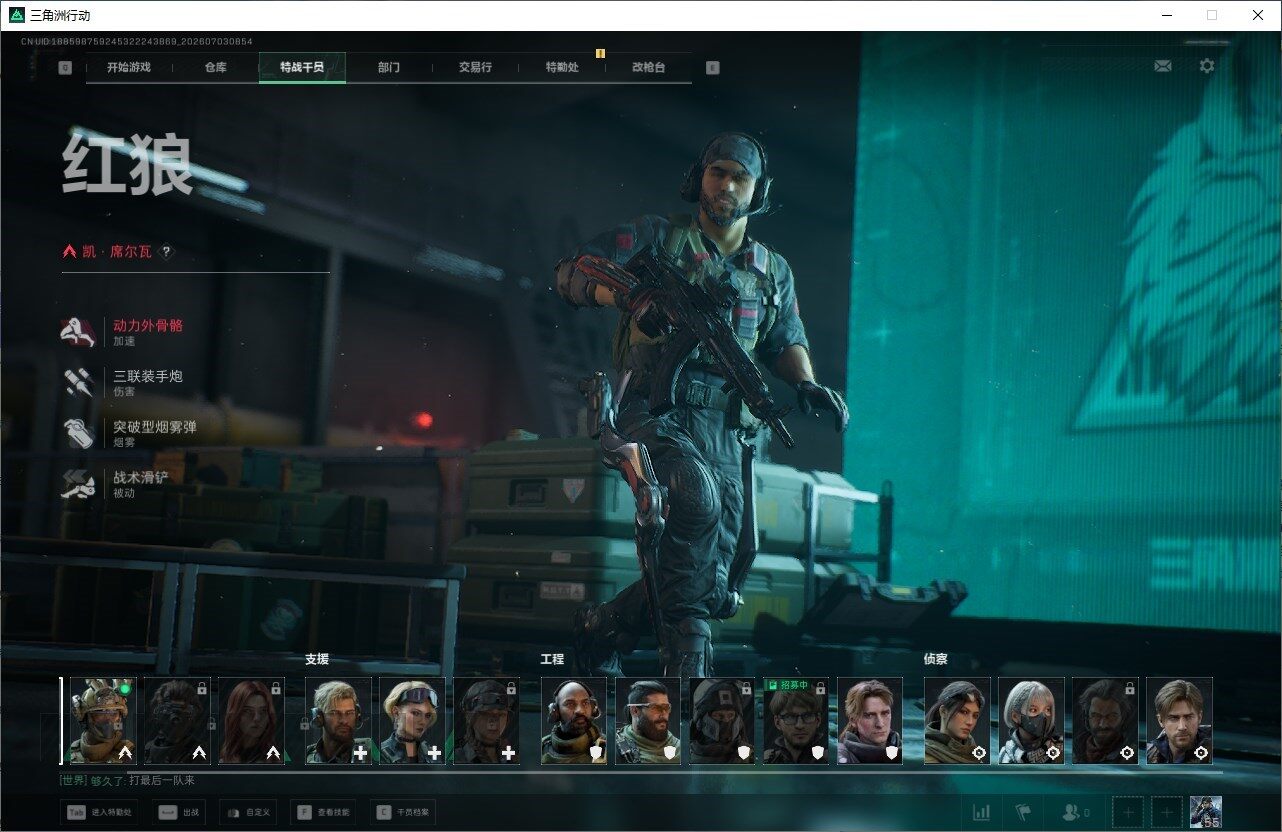Open the mail inbox envelope icon

click(x=1162, y=66)
